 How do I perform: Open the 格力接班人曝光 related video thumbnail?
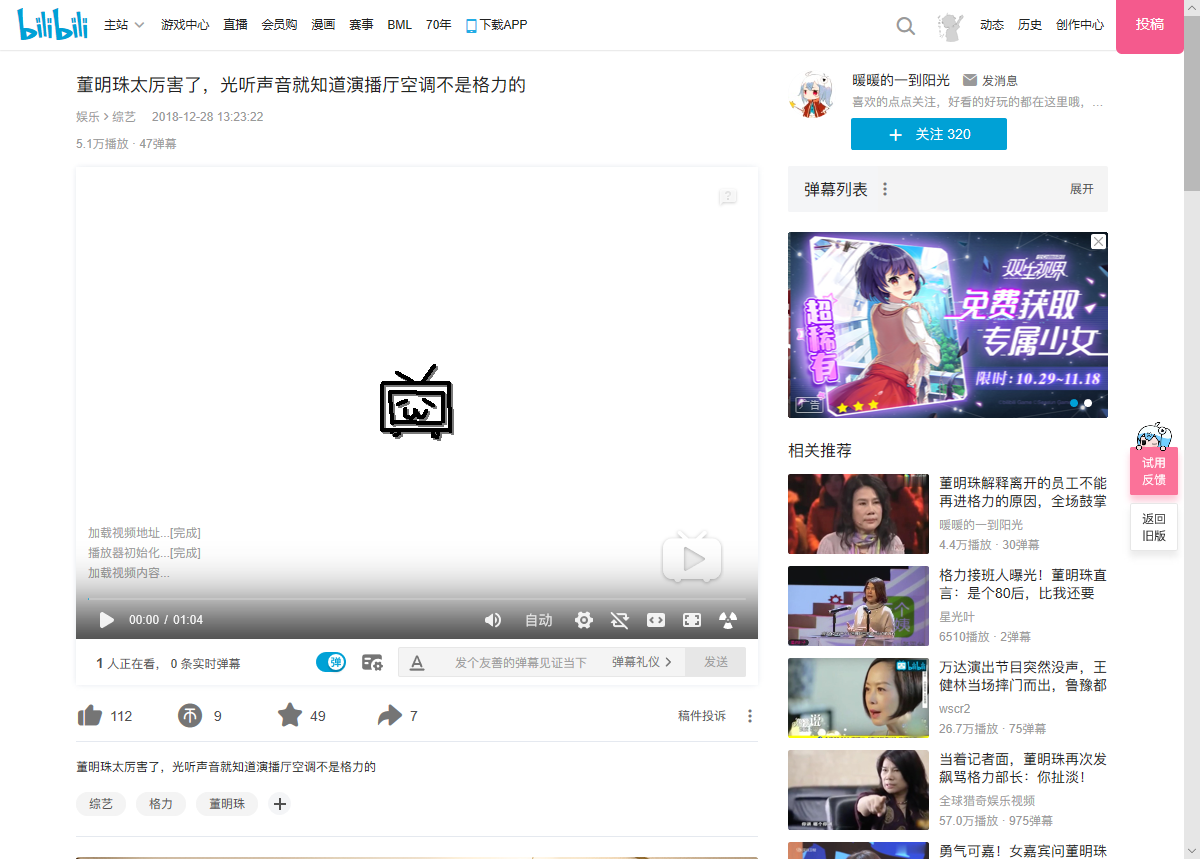tap(858, 606)
